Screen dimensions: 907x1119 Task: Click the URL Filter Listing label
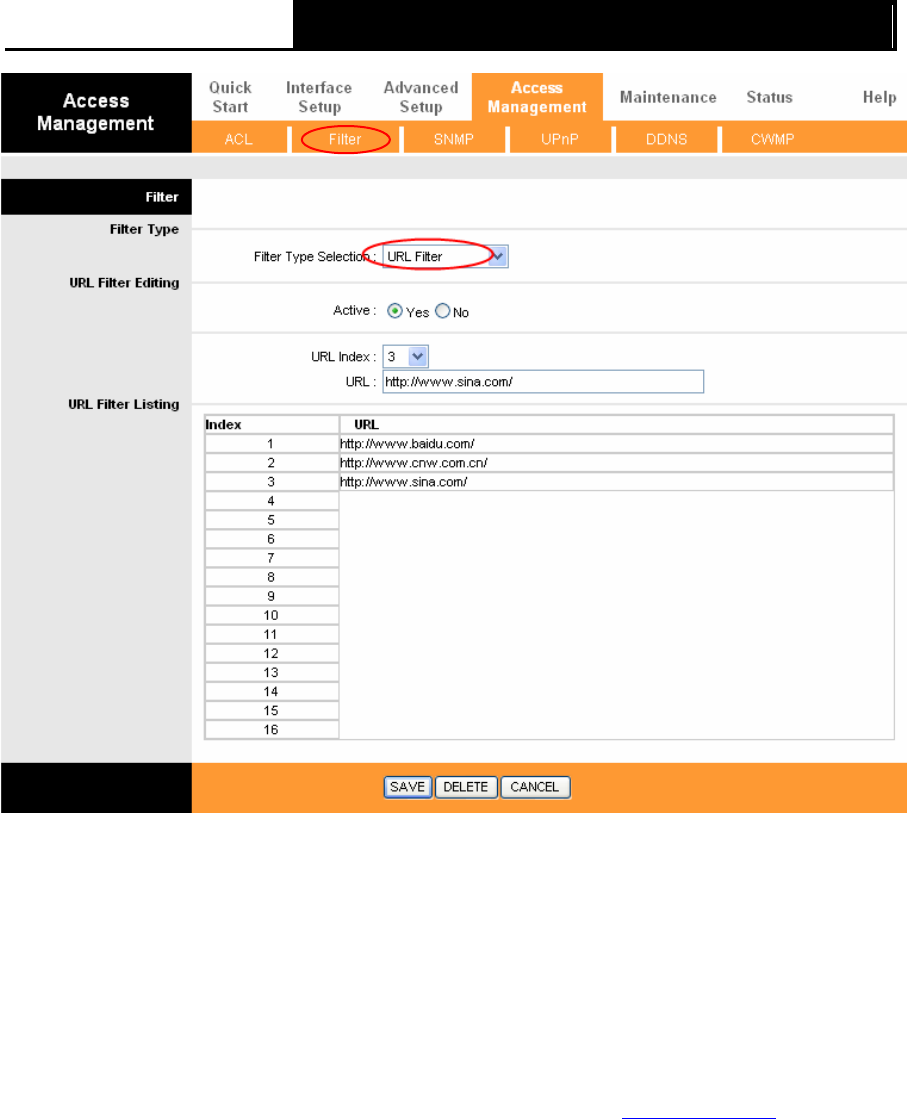pyautogui.click(x=123, y=404)
